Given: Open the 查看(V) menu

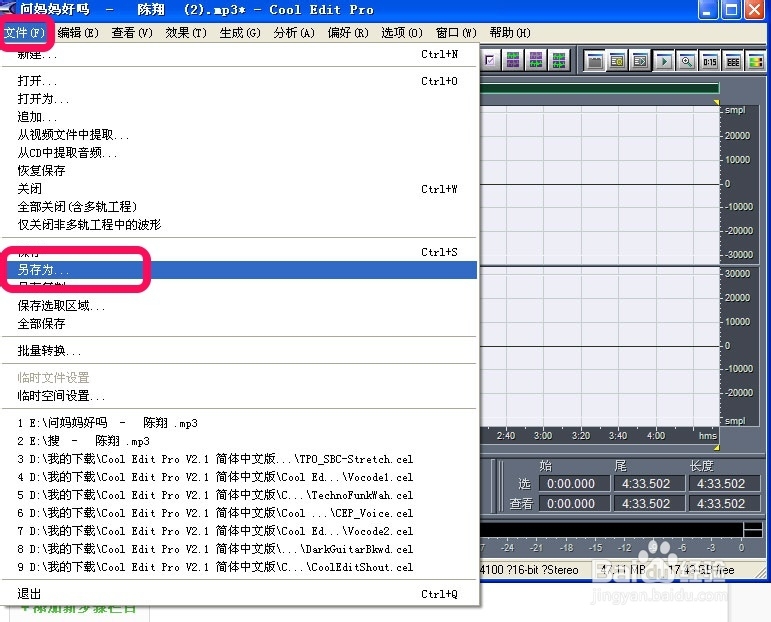Looking at the screenshot, I should click(x=132, y=33).
